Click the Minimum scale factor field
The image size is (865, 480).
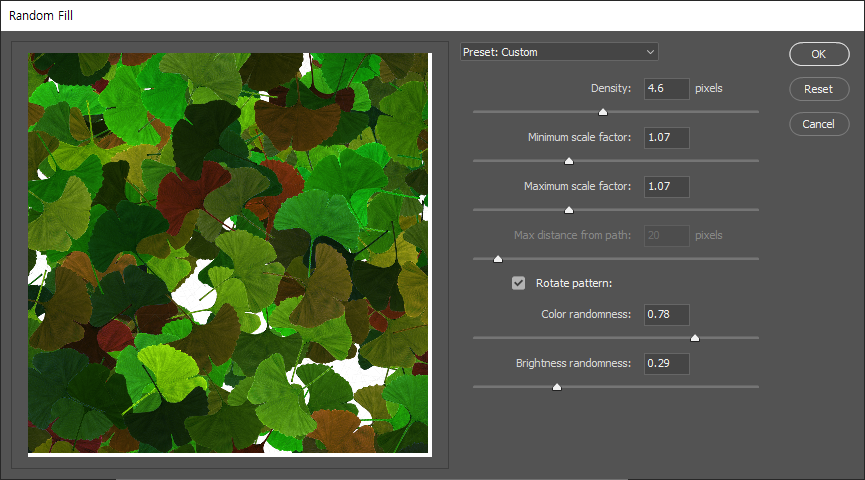point(666,137)
